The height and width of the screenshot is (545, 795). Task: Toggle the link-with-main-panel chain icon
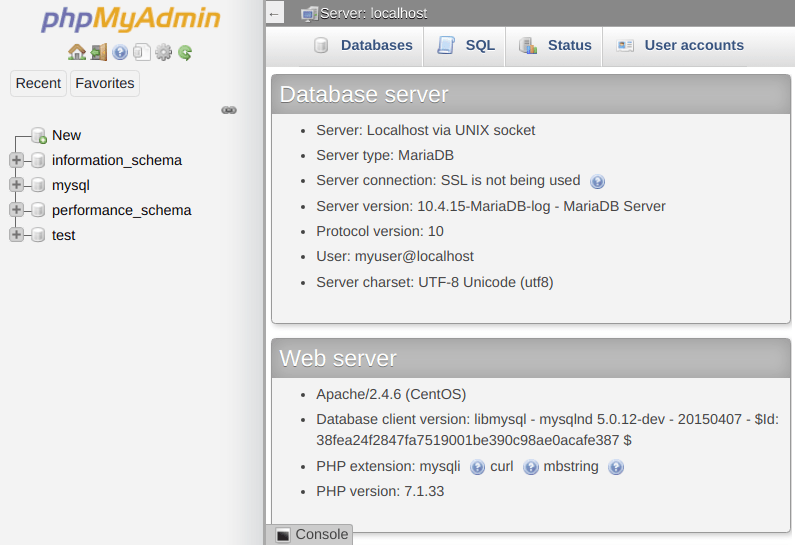tap(229, 110)
